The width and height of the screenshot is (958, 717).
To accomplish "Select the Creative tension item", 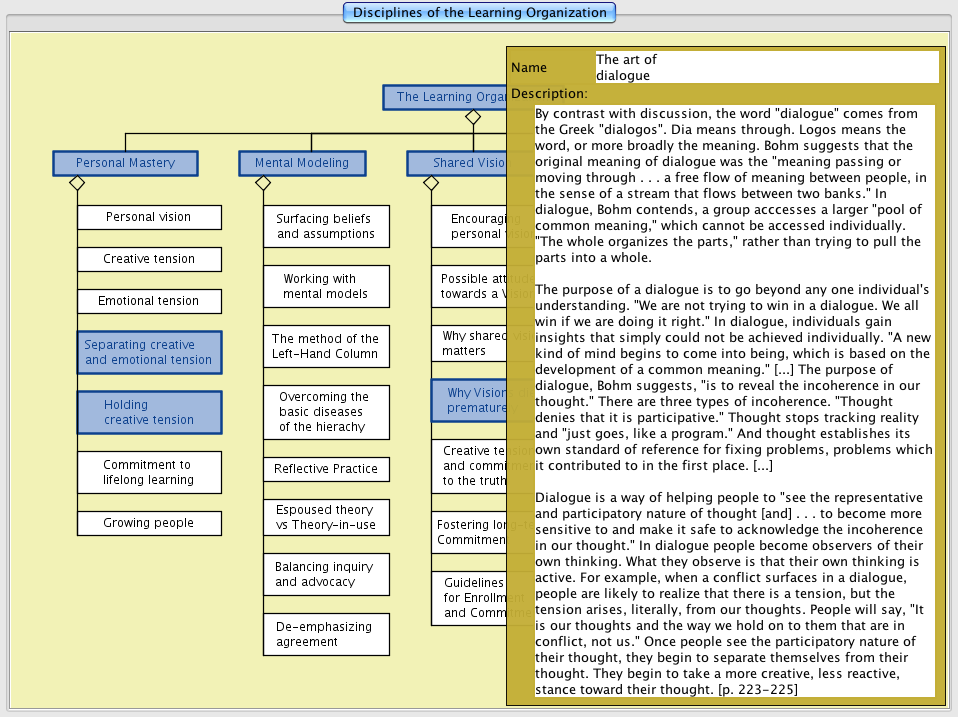I will tap(148, 259).
